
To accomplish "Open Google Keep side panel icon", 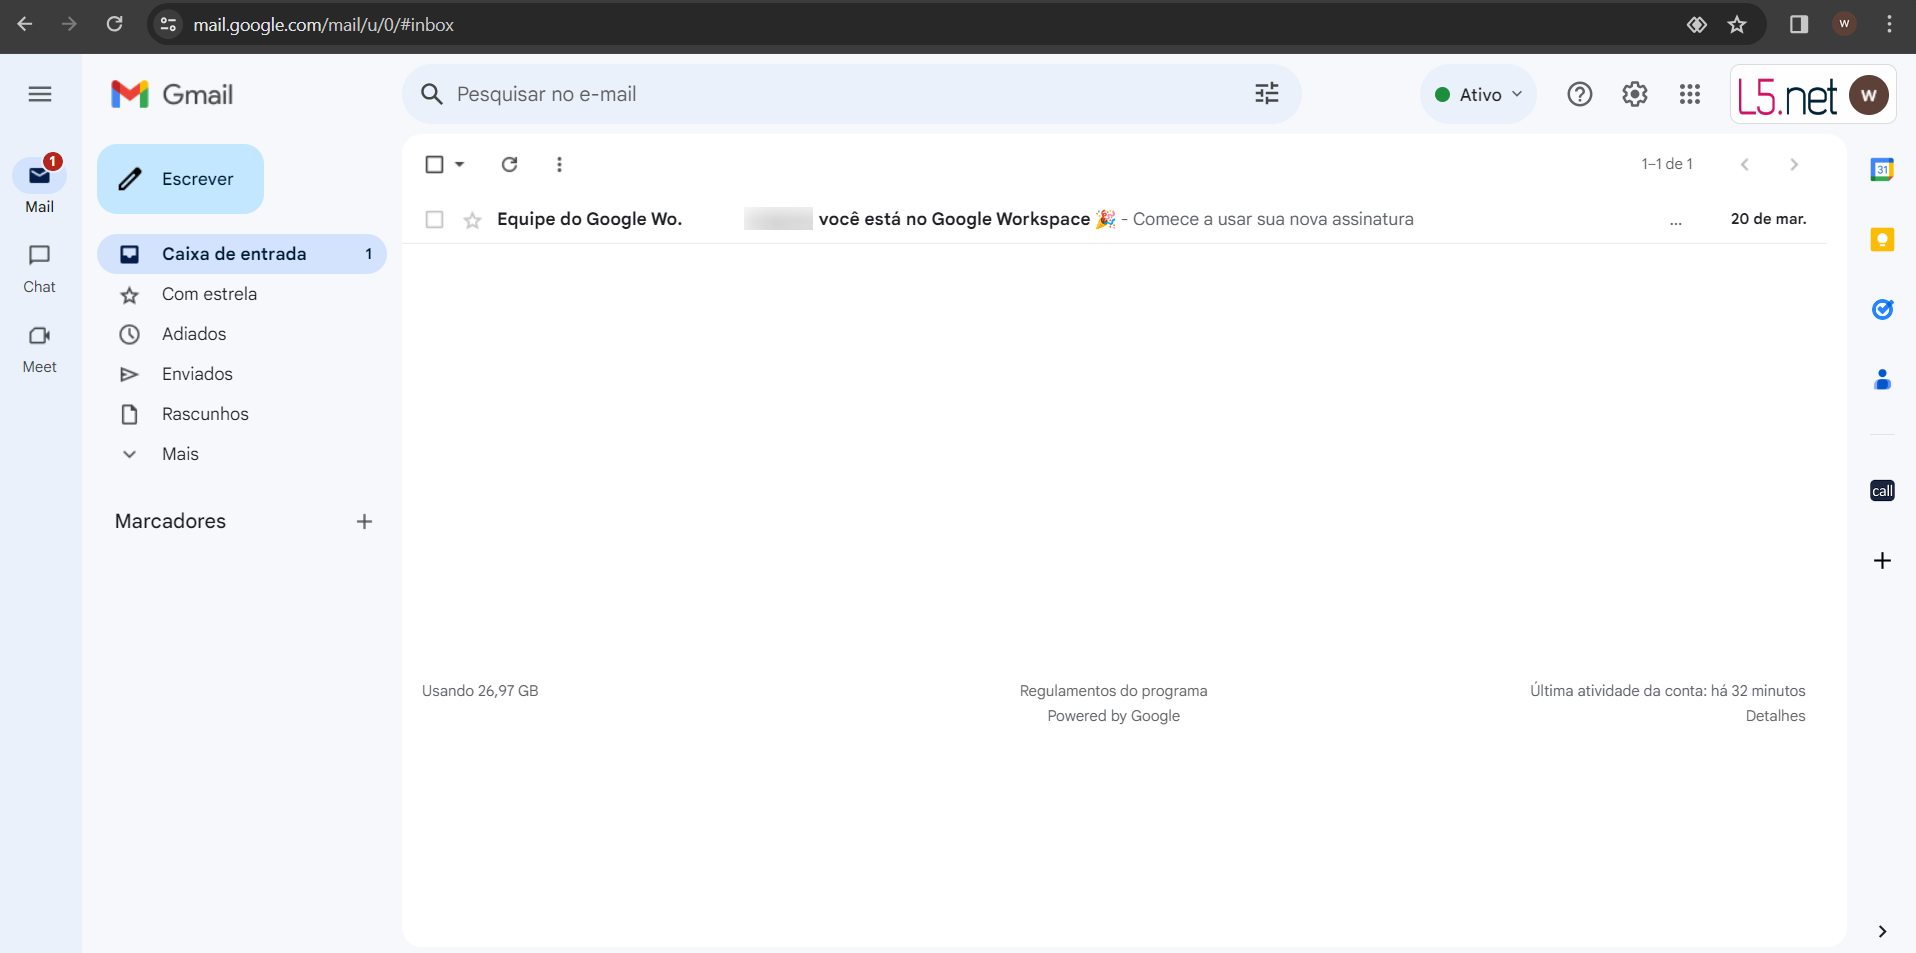I will (1881, 240).
